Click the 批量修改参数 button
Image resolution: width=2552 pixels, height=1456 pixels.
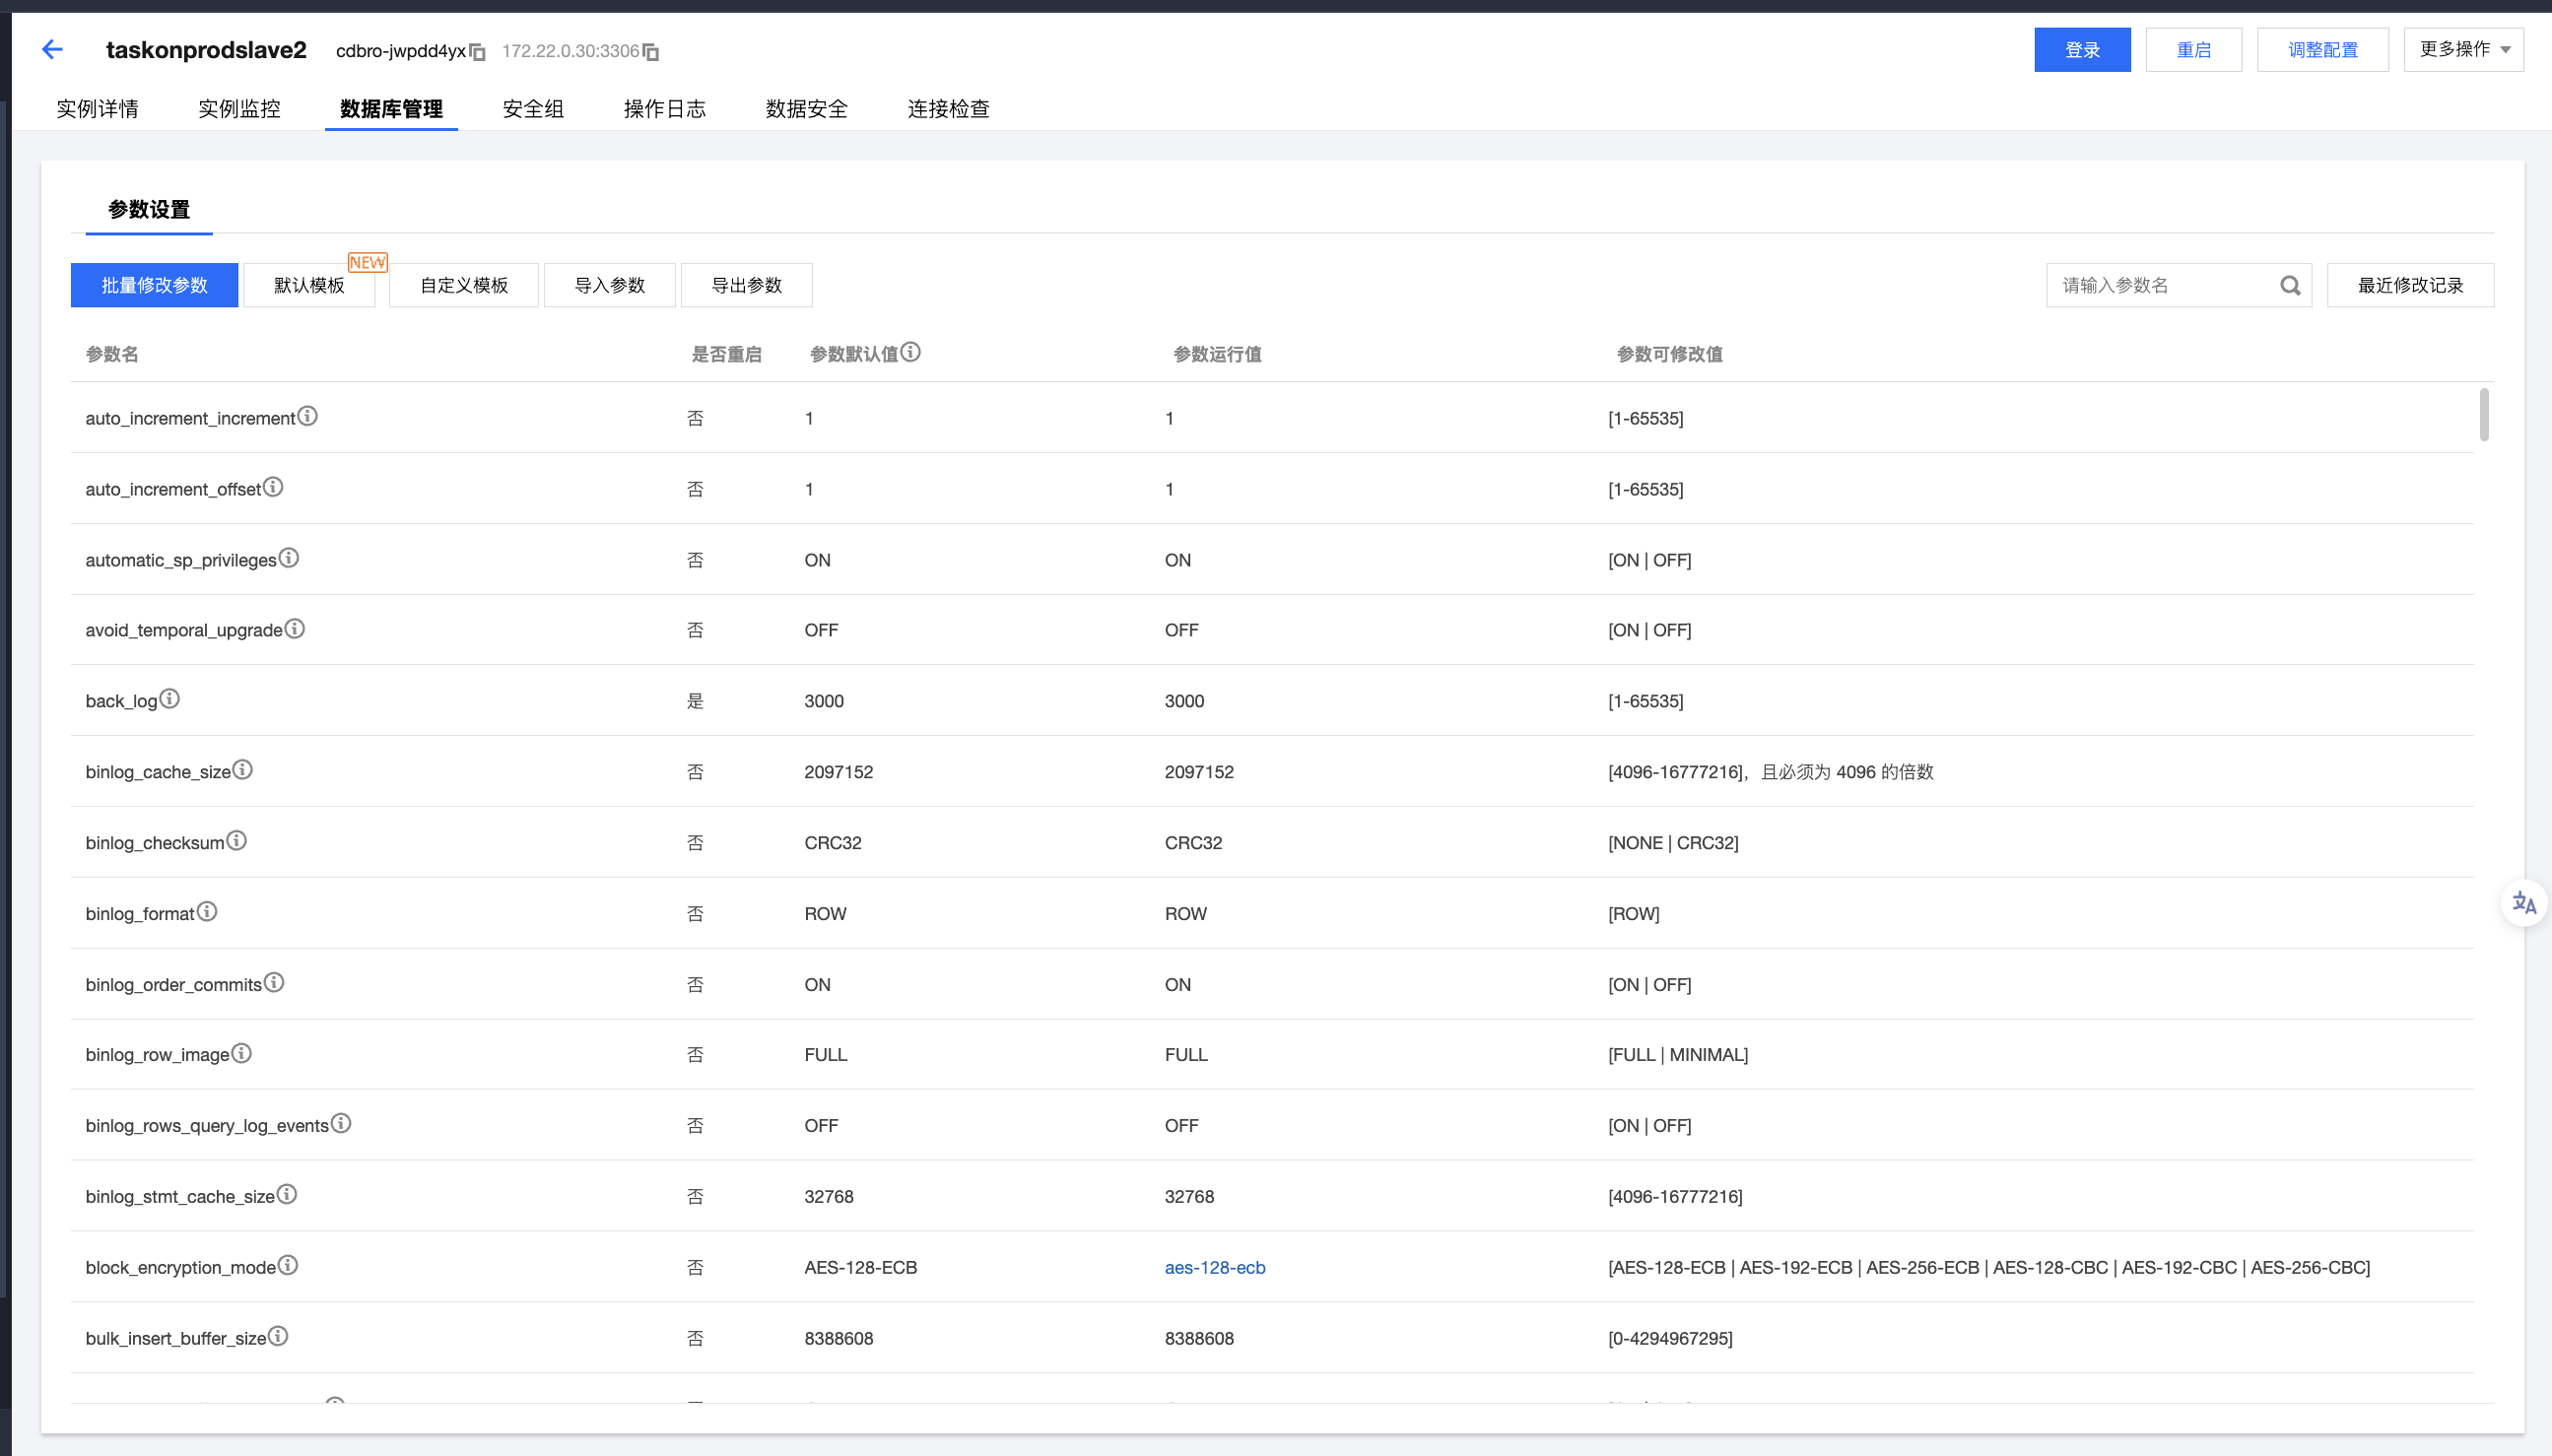pyautogui.click(x=154, y=285)
